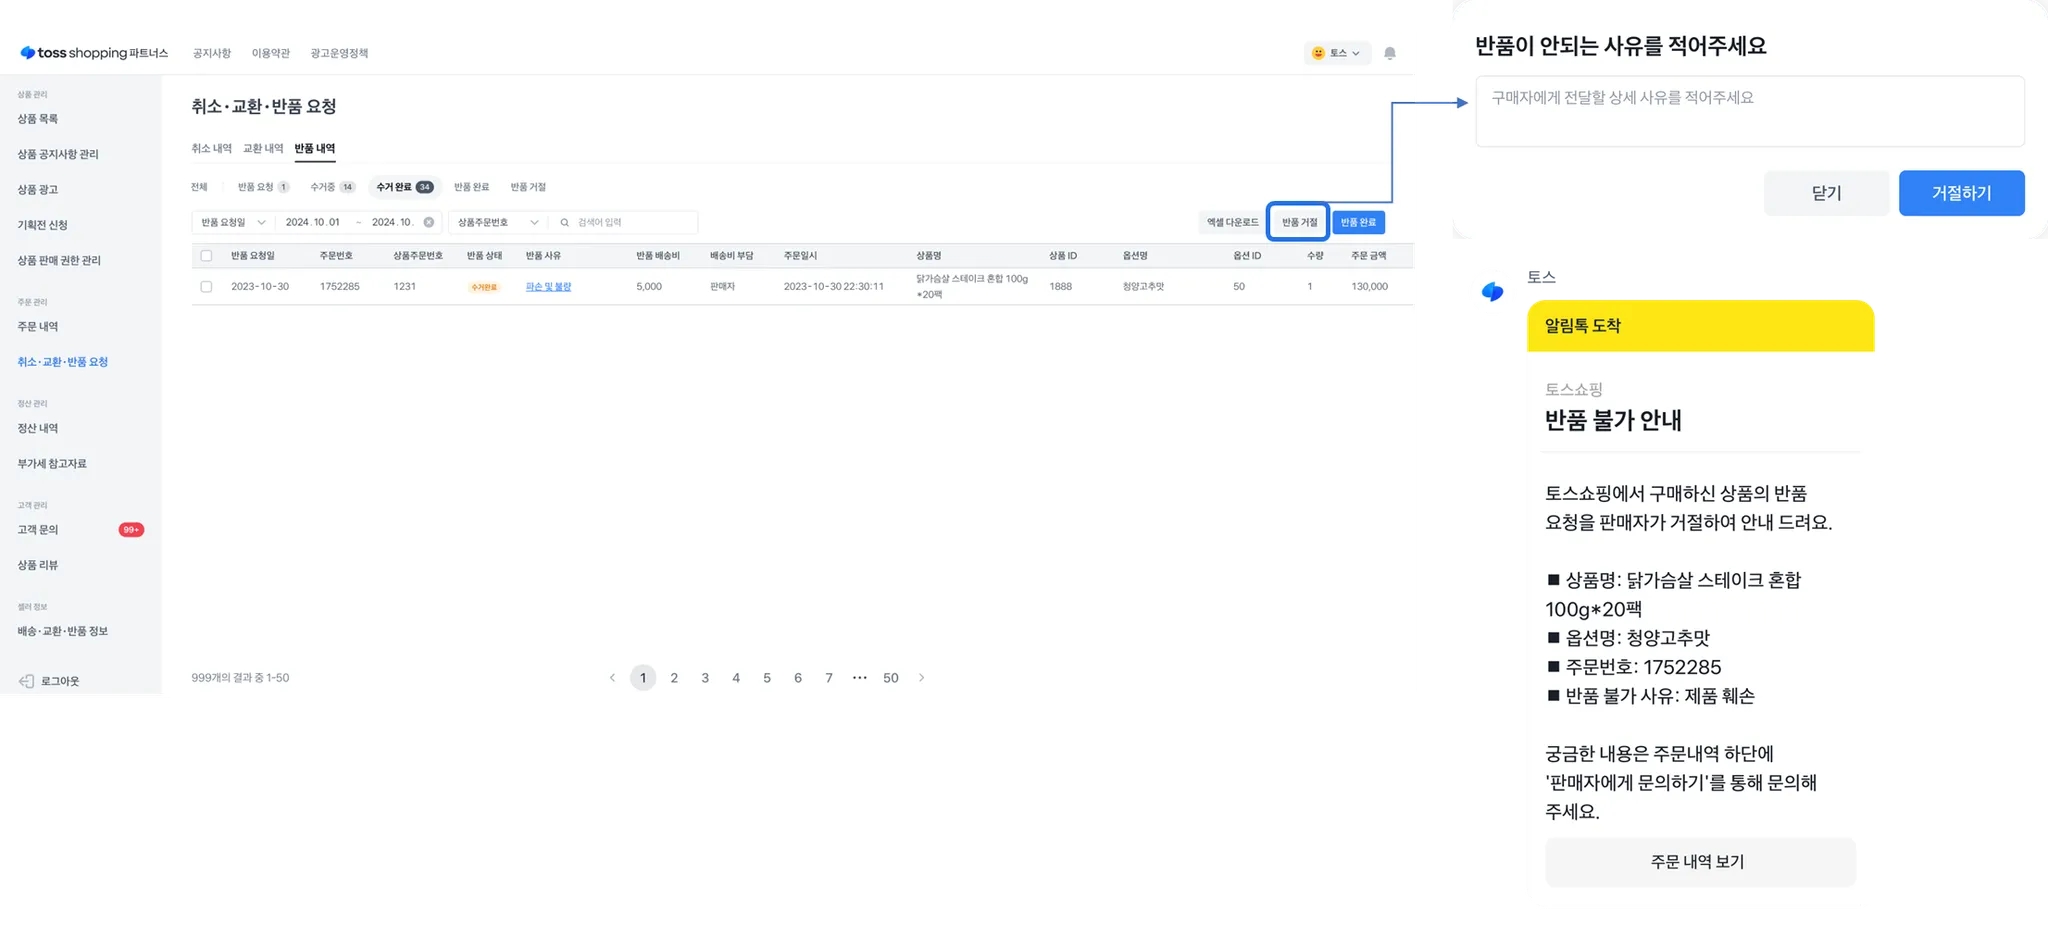Click the 반품 거절 button
The height and width of the screenshot is (937, 2048).
(1298, 222)
